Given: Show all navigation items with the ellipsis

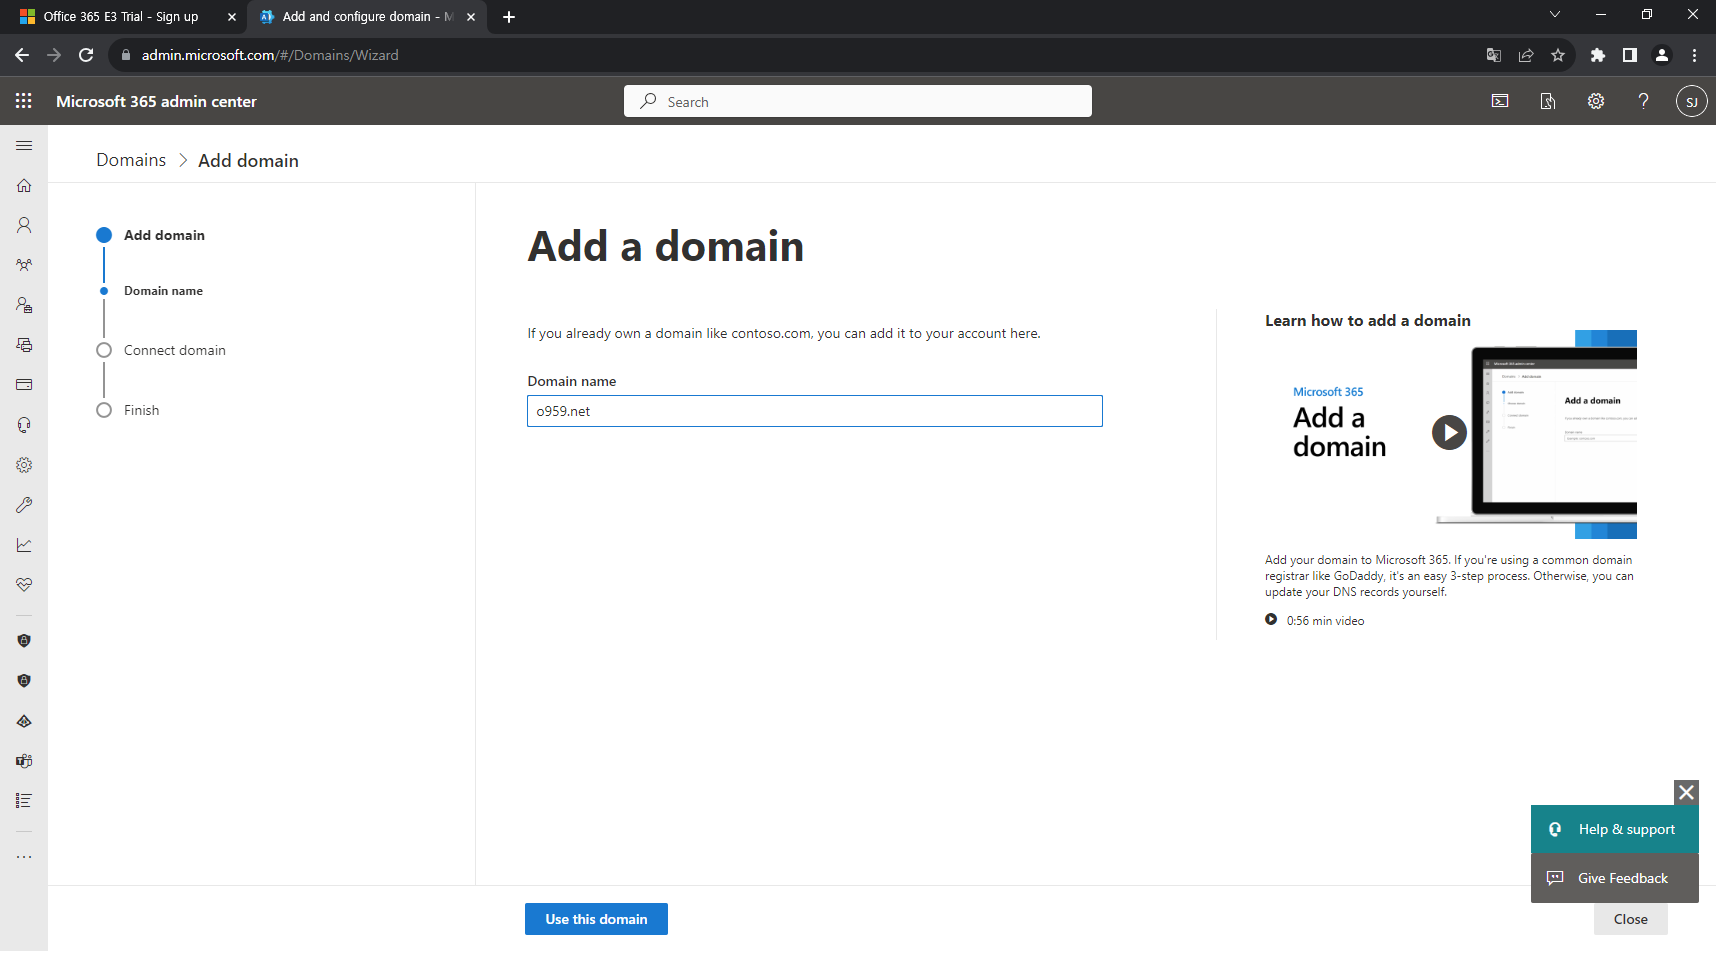Looking at the screenshot, I should coord(24,857).
